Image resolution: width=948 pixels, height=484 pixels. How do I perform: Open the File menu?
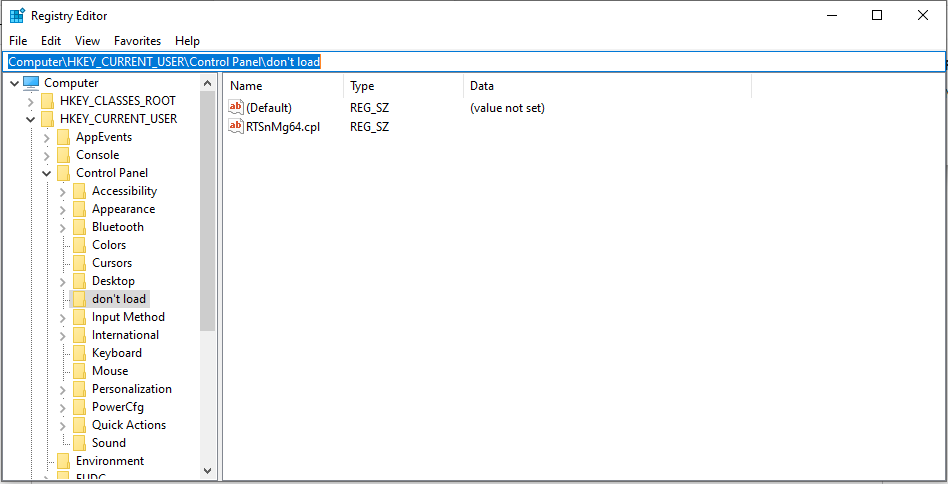(x=18, y=40)
